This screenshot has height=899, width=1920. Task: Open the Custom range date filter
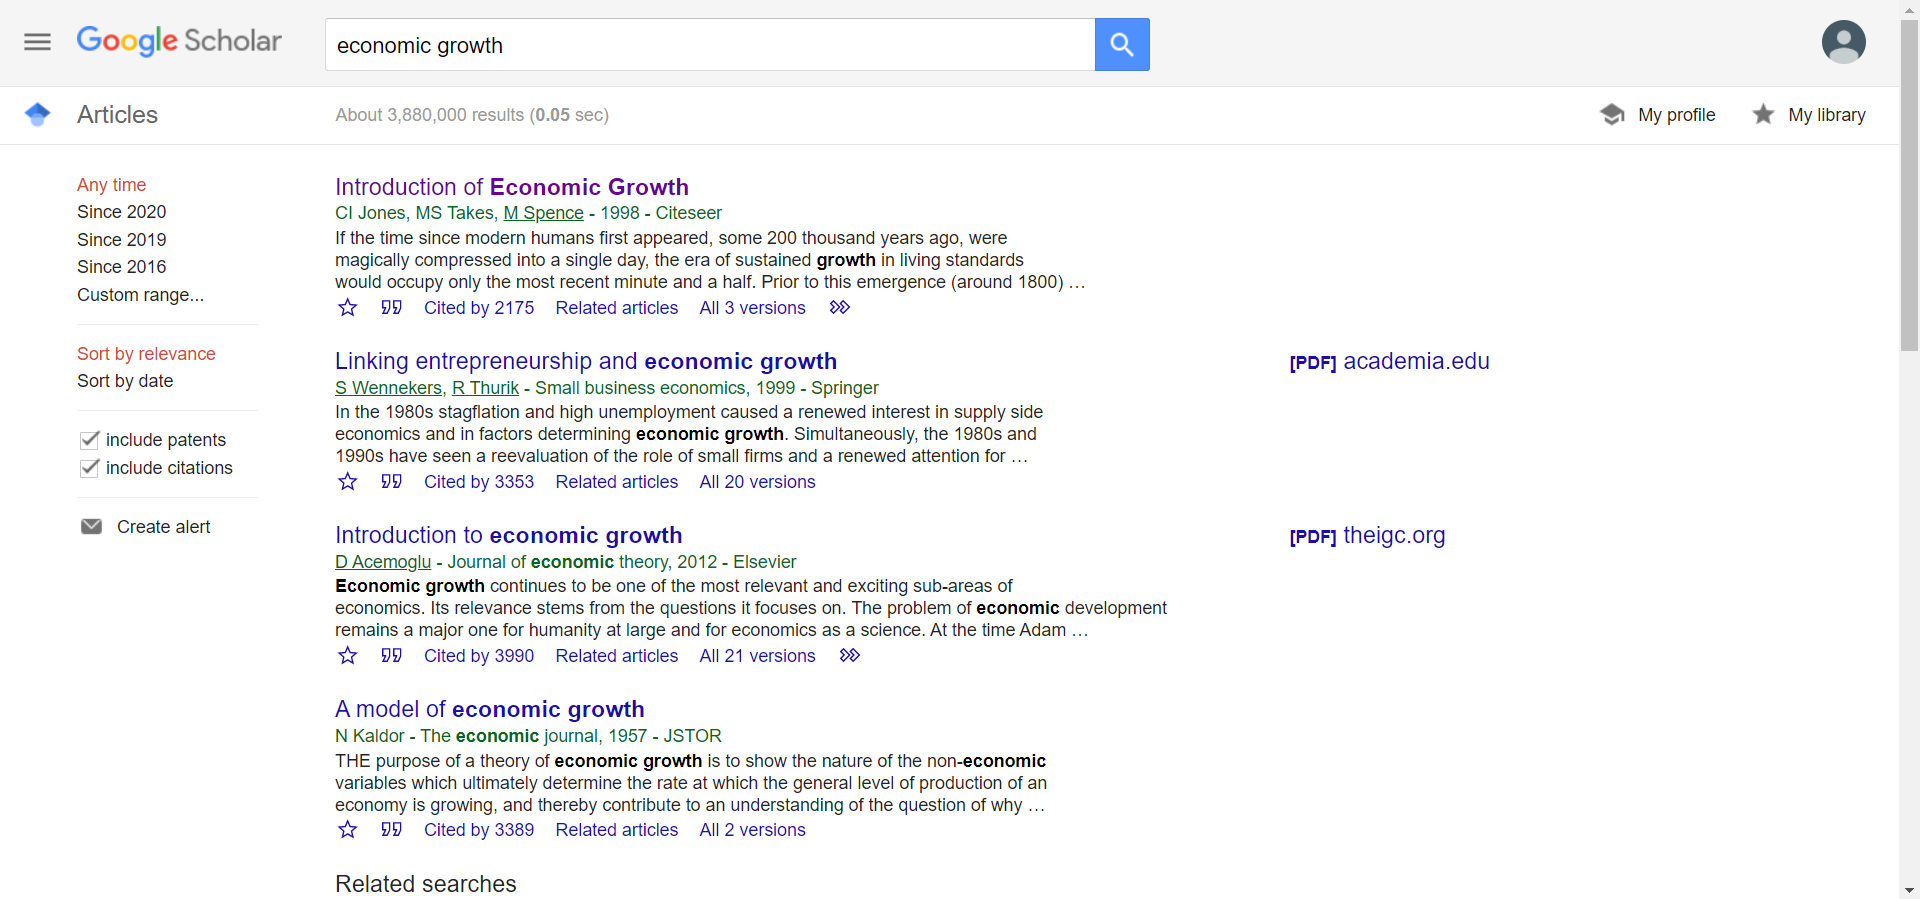click(x=140, y=295)
